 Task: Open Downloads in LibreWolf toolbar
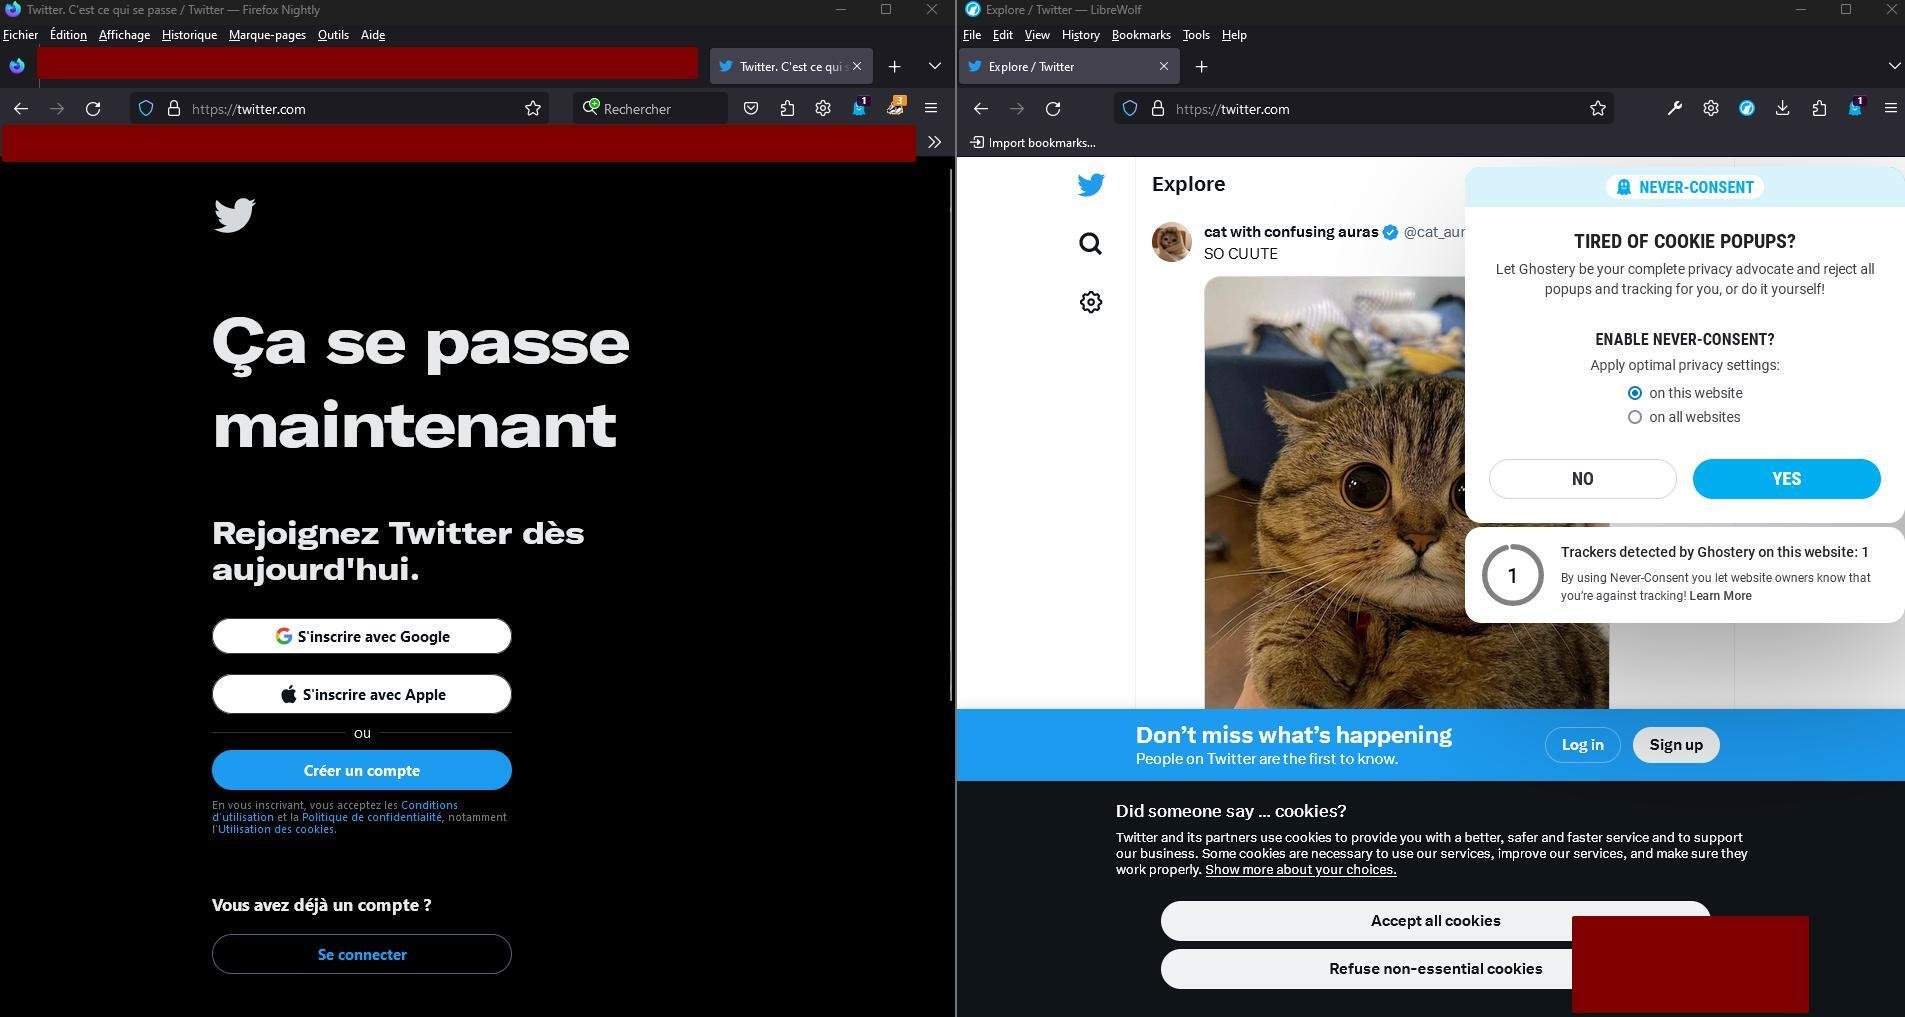pyautogui.click(x=1783, y=109)
